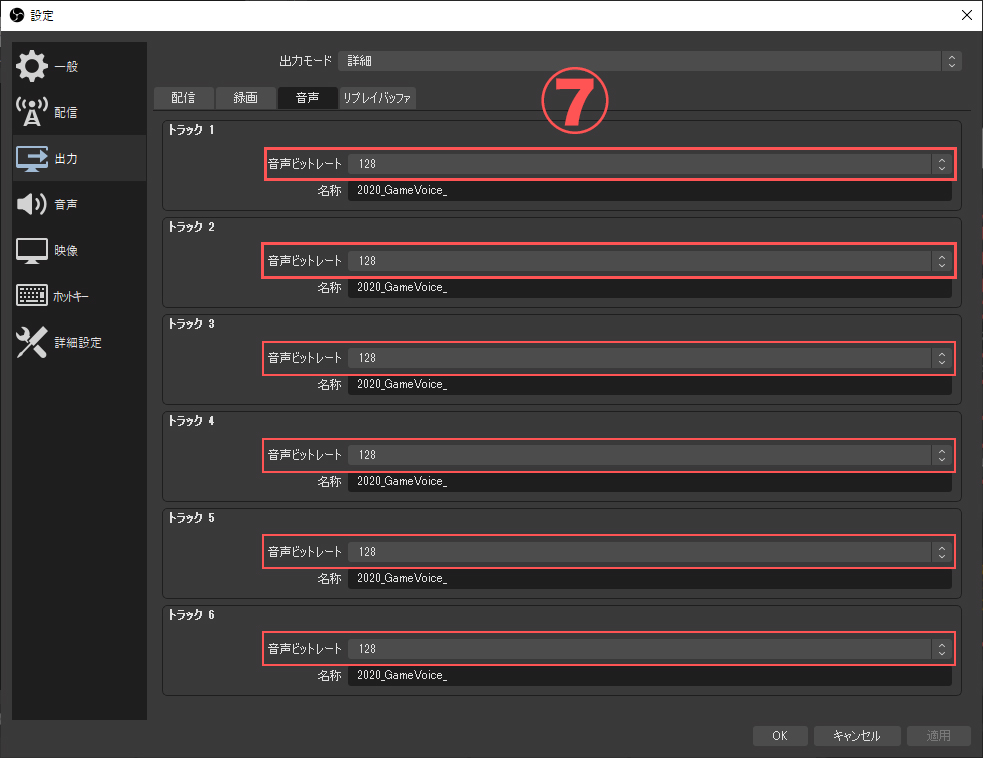Click the トラック 4 group heading
Screen dimensions: 983x758
191,421
